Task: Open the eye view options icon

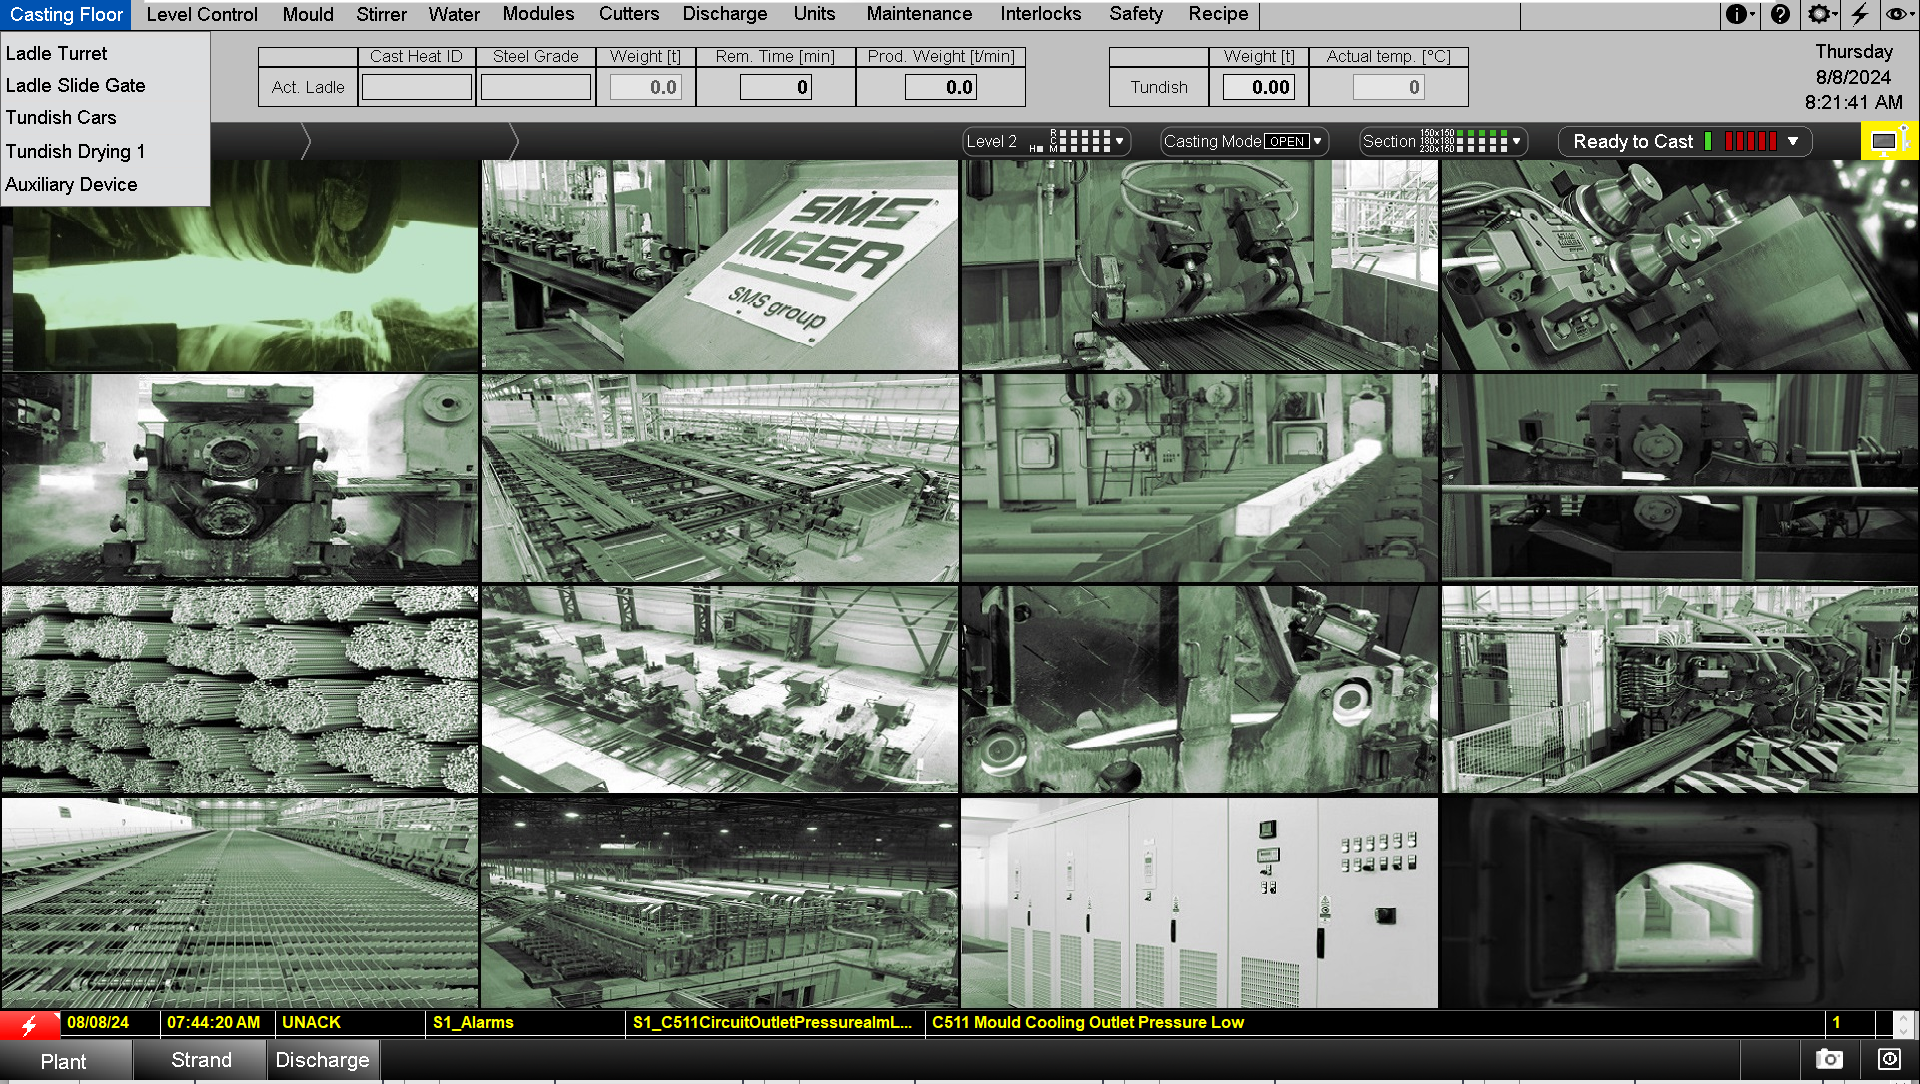Action: click(1897, 14)
